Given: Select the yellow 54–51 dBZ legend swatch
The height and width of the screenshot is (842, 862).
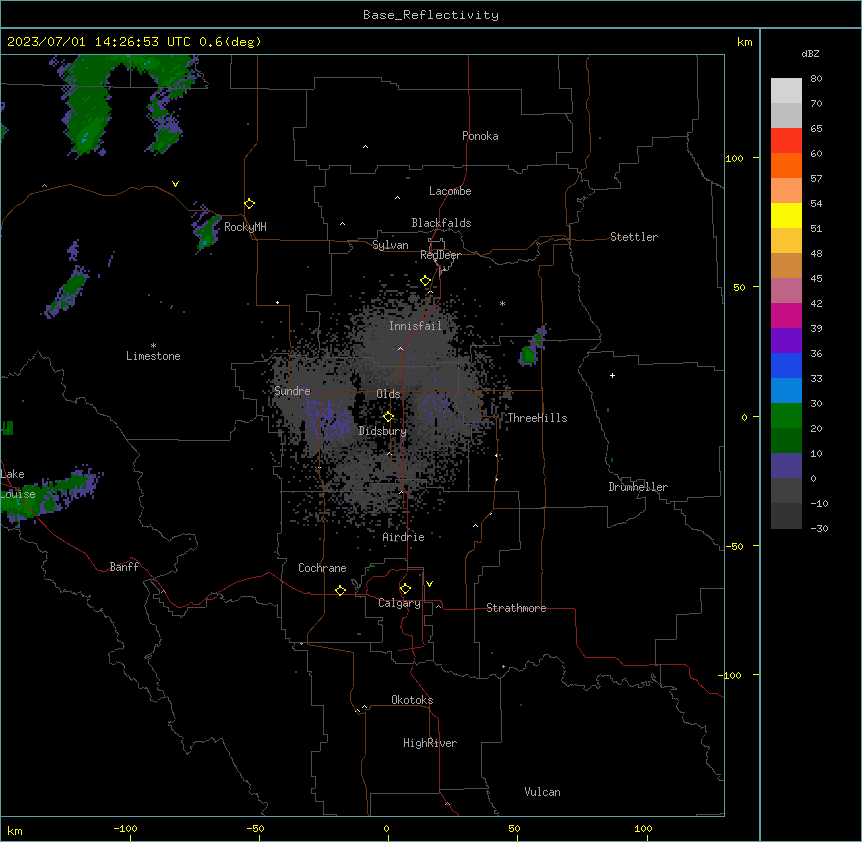Looking at the screenshot, I should click(x=786, y=215).
